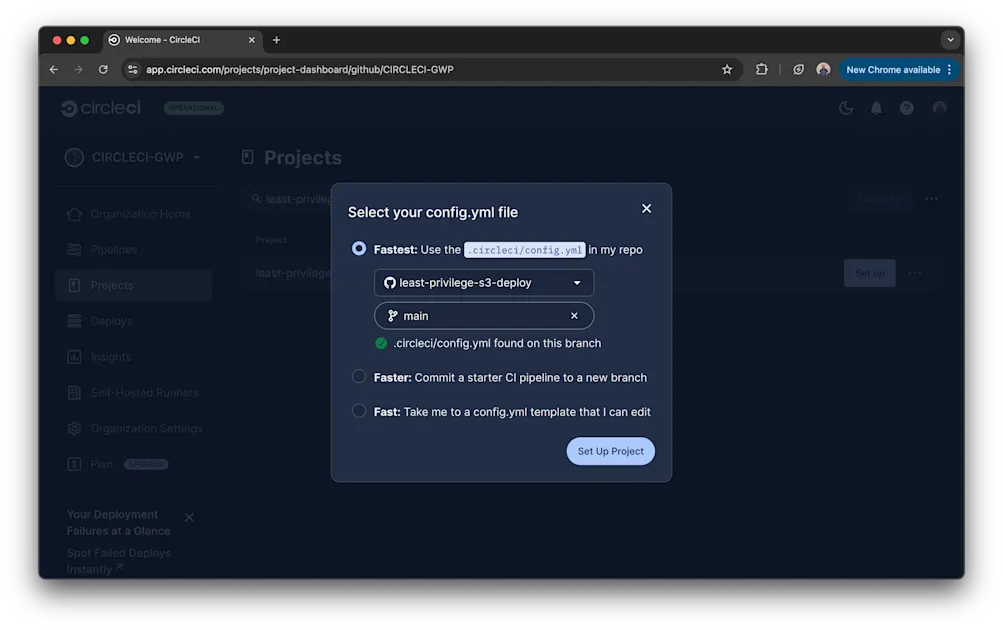This screenshot has width=1003, height=630.
Task: Pick the Fast editable template option
Action: pos(358,410)
